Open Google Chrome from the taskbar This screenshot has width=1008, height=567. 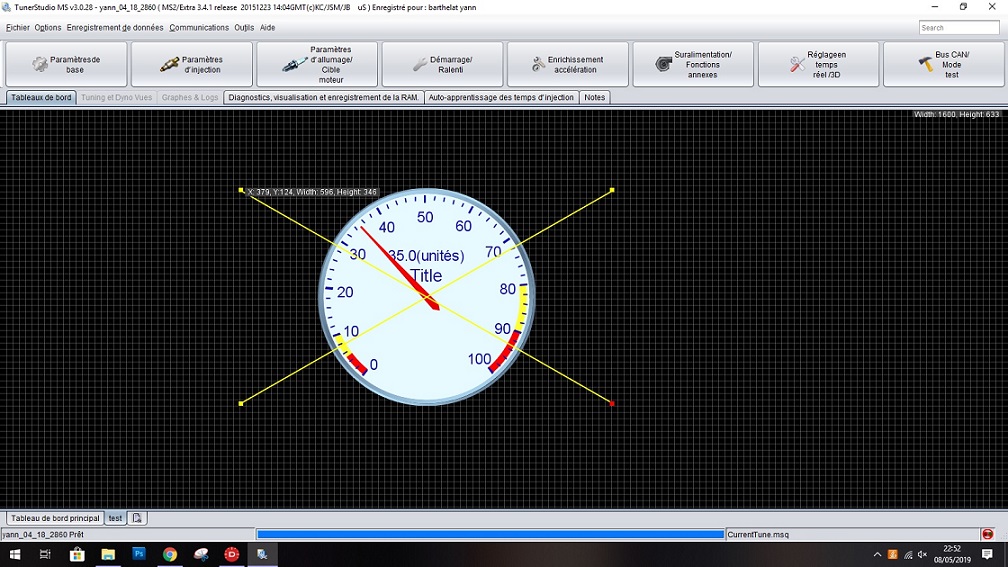[x=170, y=554]
